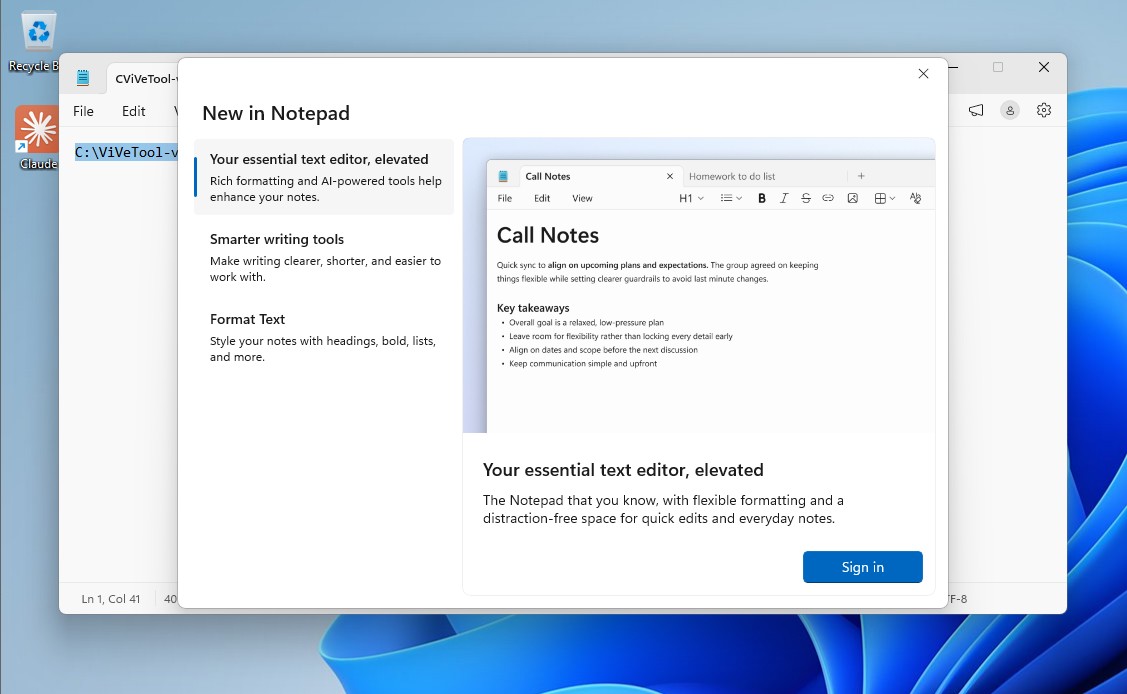Select the Strikethrough icon
Screen dimensions: 1127x694
[806, 198]
